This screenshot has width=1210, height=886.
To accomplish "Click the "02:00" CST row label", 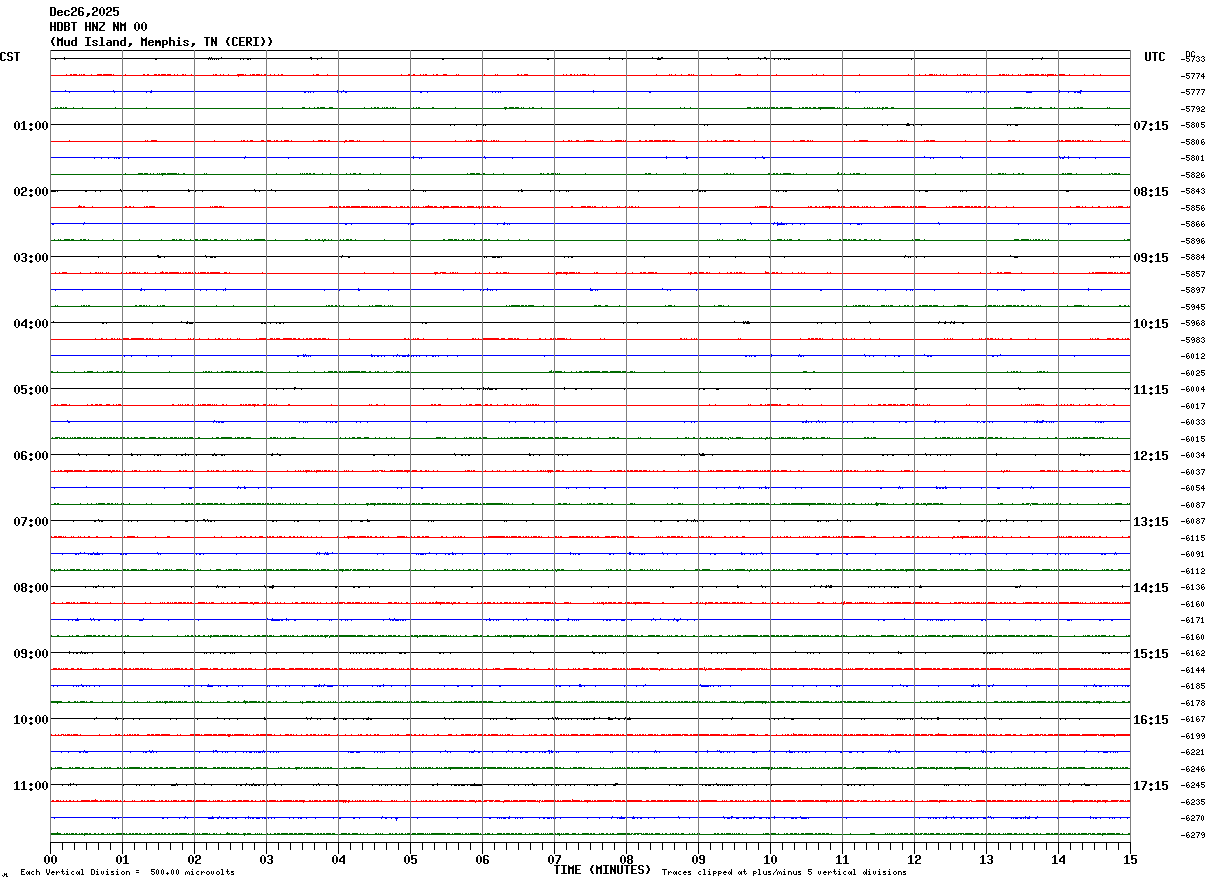I will tap(31, 191).
